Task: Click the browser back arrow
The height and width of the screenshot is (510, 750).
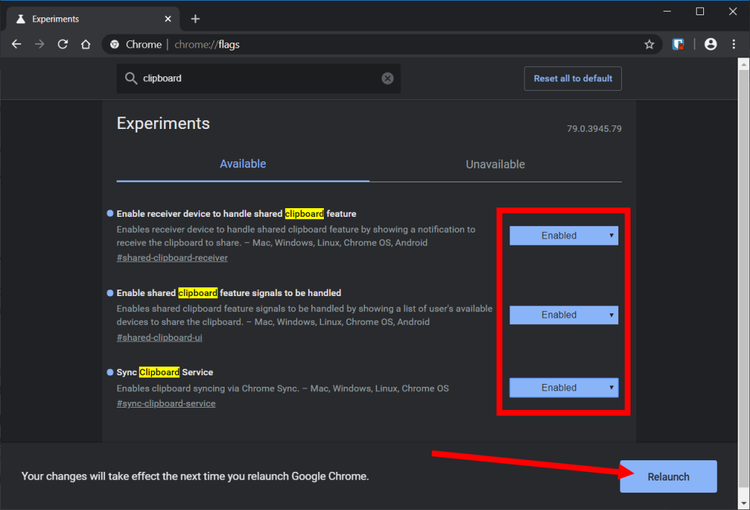Action: [x=16, y=44]
